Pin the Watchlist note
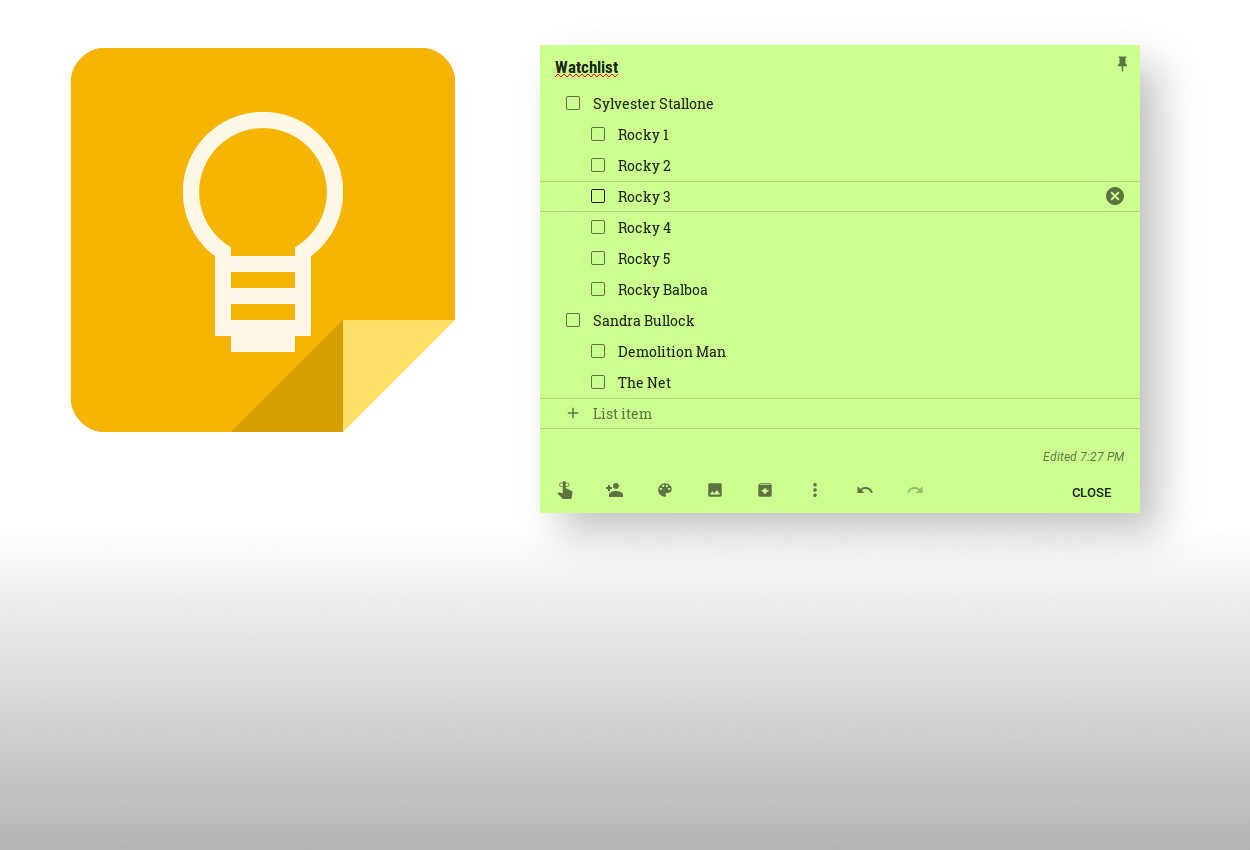The height and width of the screenshot is (850, 1250). tap(1122, 64)
